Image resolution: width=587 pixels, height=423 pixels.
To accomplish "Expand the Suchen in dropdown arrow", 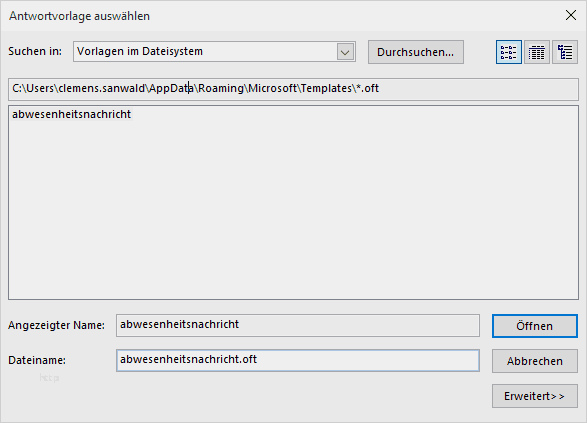I will click(345, 52).
